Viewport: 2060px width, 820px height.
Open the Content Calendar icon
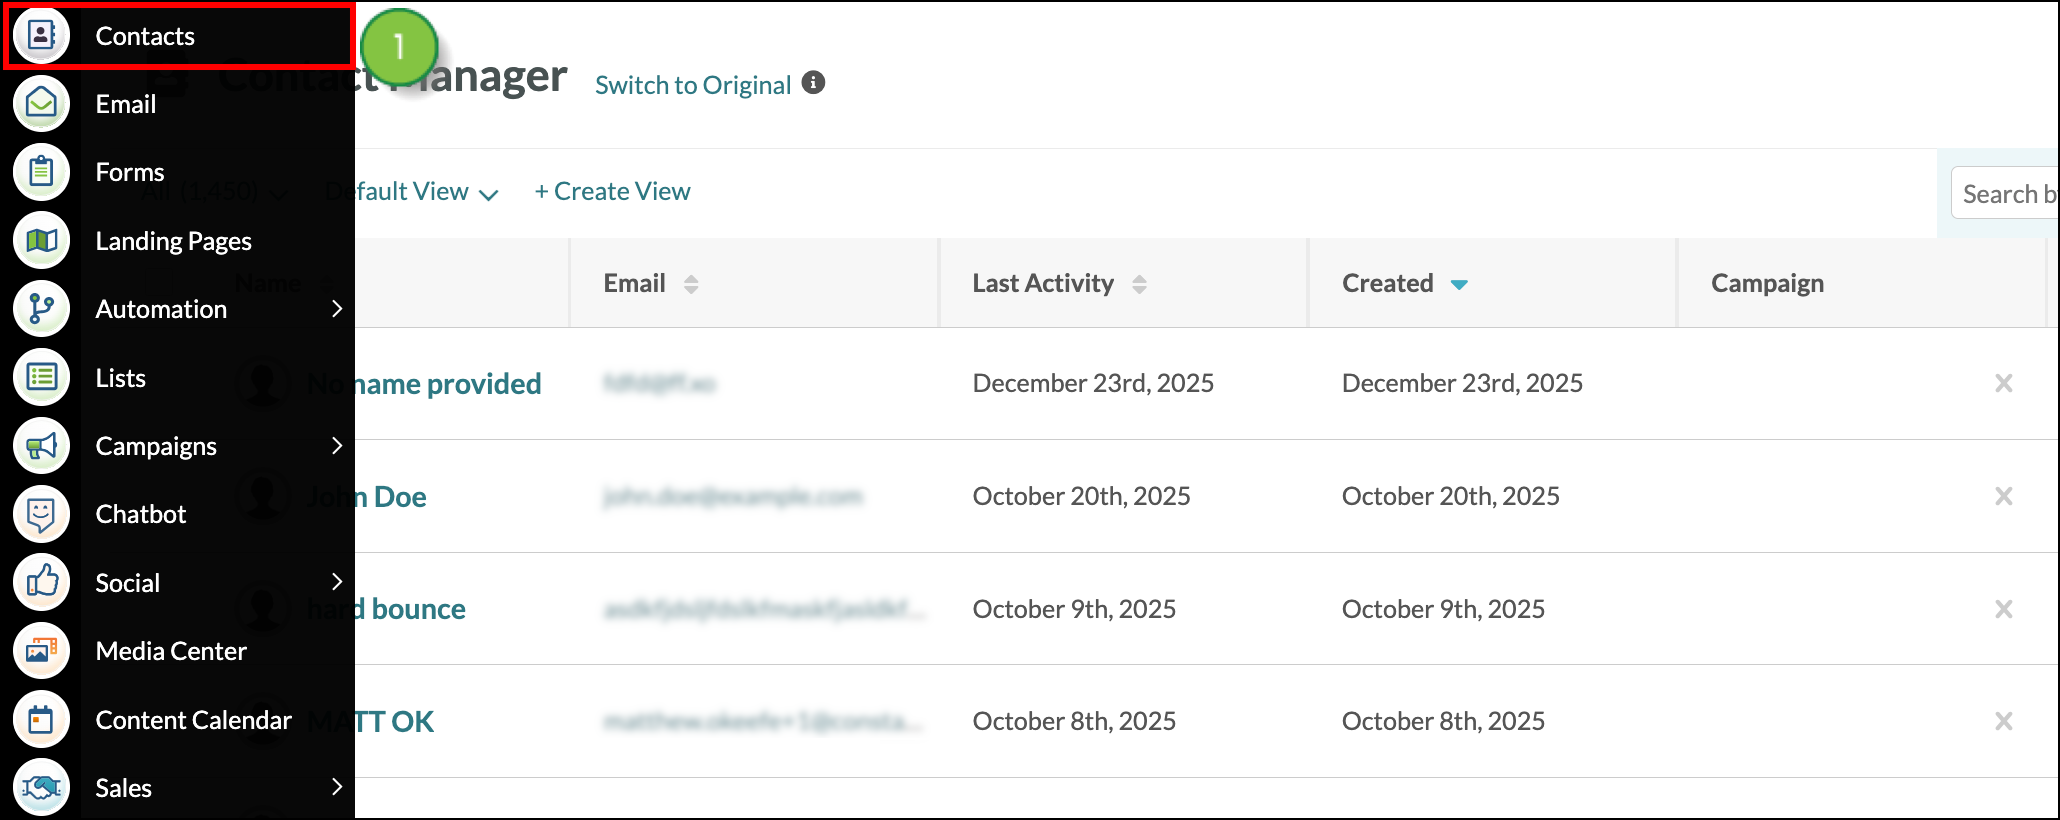(41, 720)
